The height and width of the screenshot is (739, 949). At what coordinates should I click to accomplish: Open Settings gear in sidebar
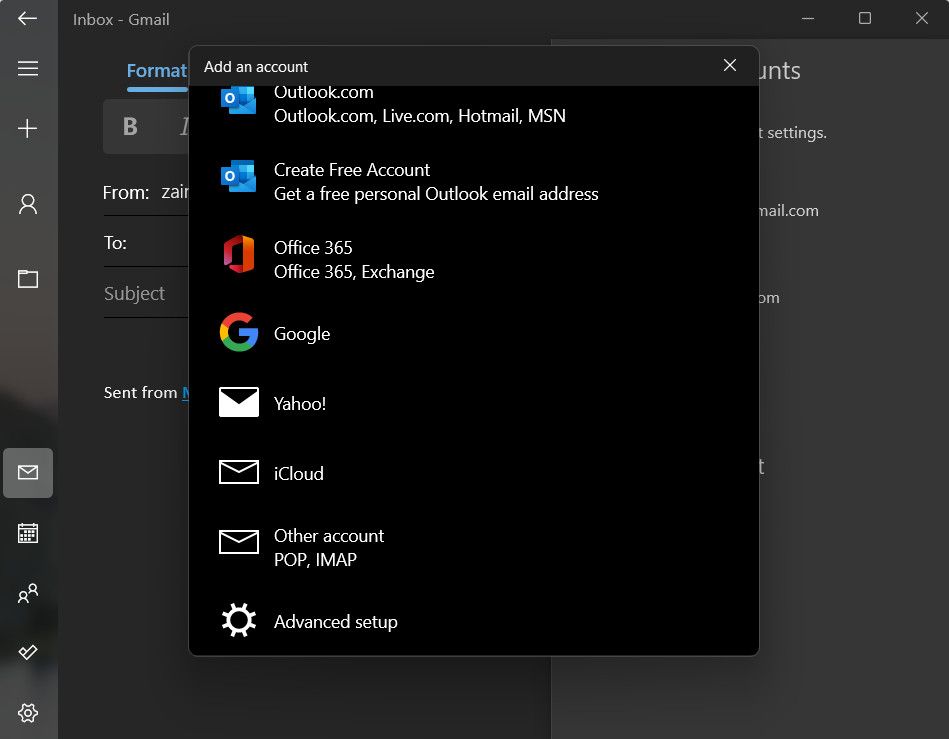coord(28,712)
